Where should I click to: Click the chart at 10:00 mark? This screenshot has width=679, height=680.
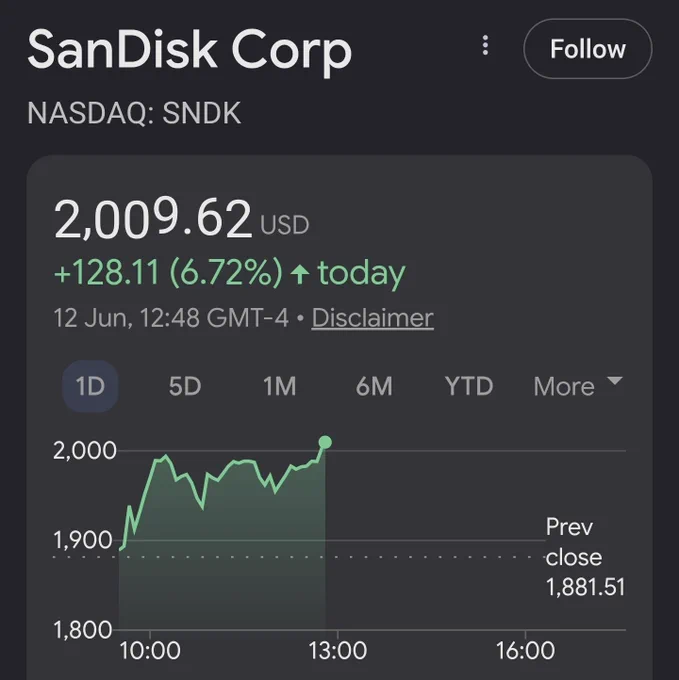click(150, 651)
